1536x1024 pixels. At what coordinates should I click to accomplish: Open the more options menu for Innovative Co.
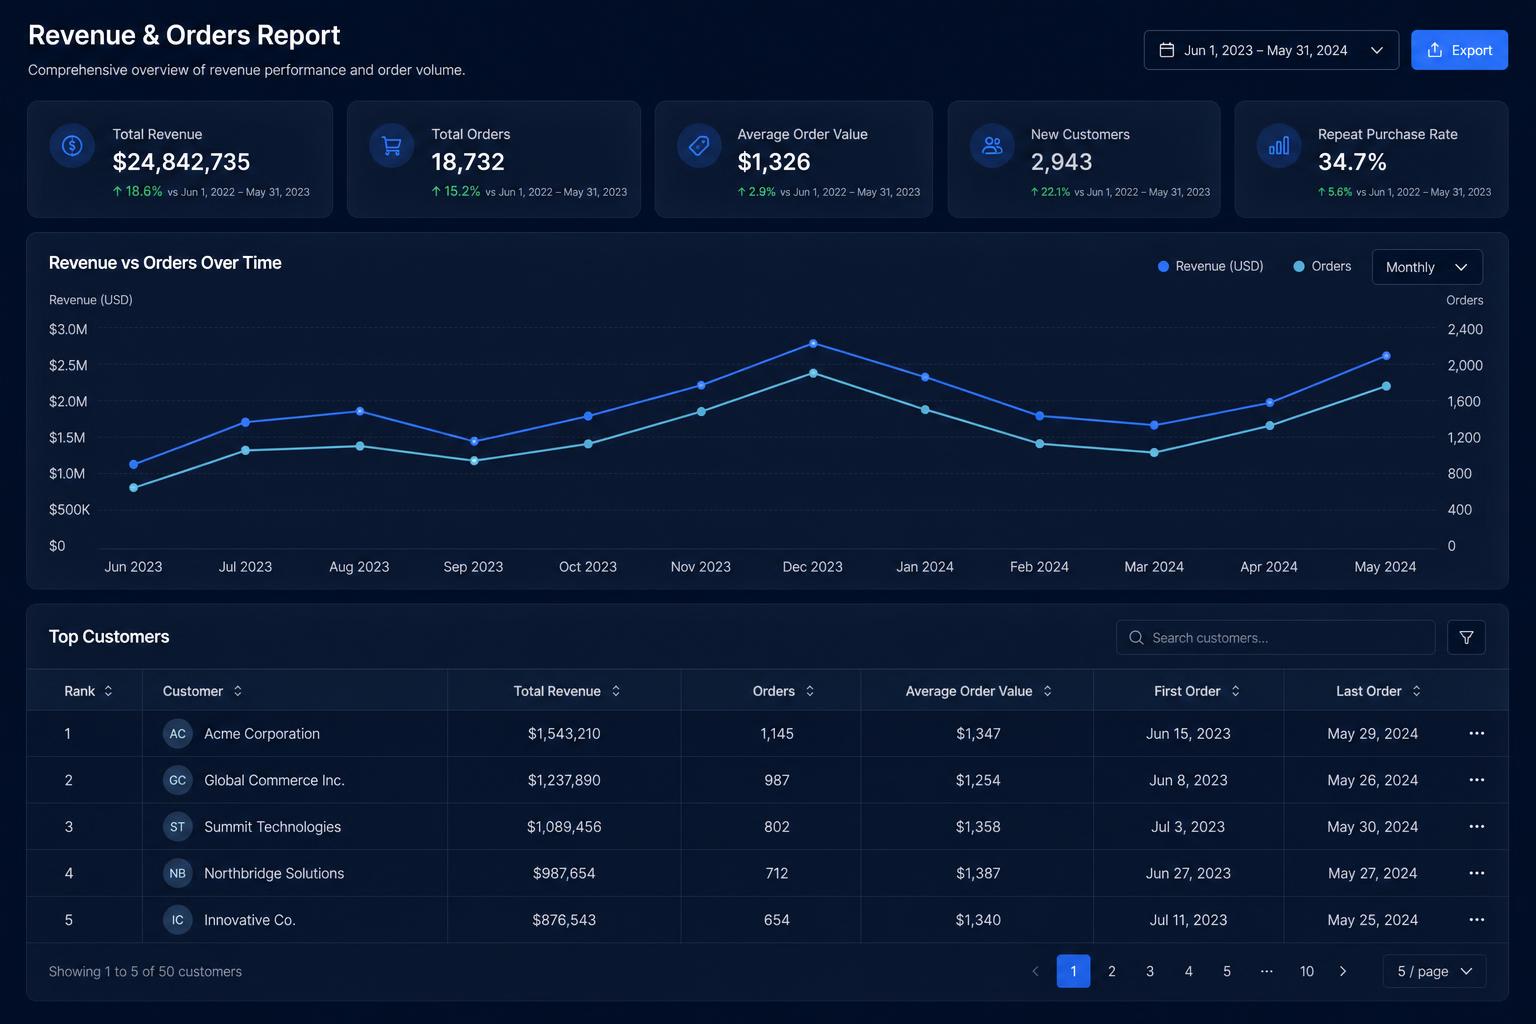pyautogui.click(x=1476, y=920)
